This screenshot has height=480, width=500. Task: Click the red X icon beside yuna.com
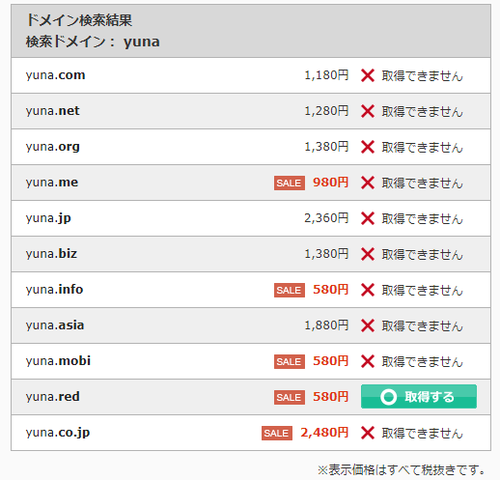(x=367, y=76)
